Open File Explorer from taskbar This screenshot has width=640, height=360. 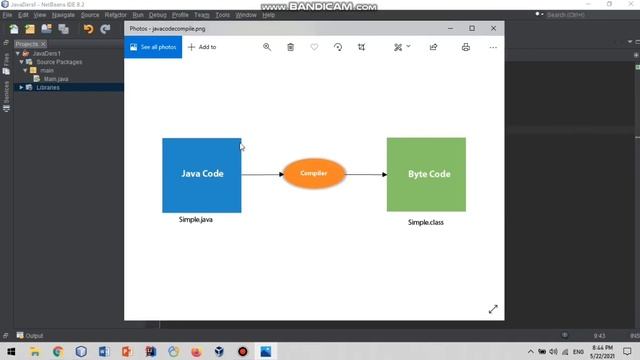35,351
